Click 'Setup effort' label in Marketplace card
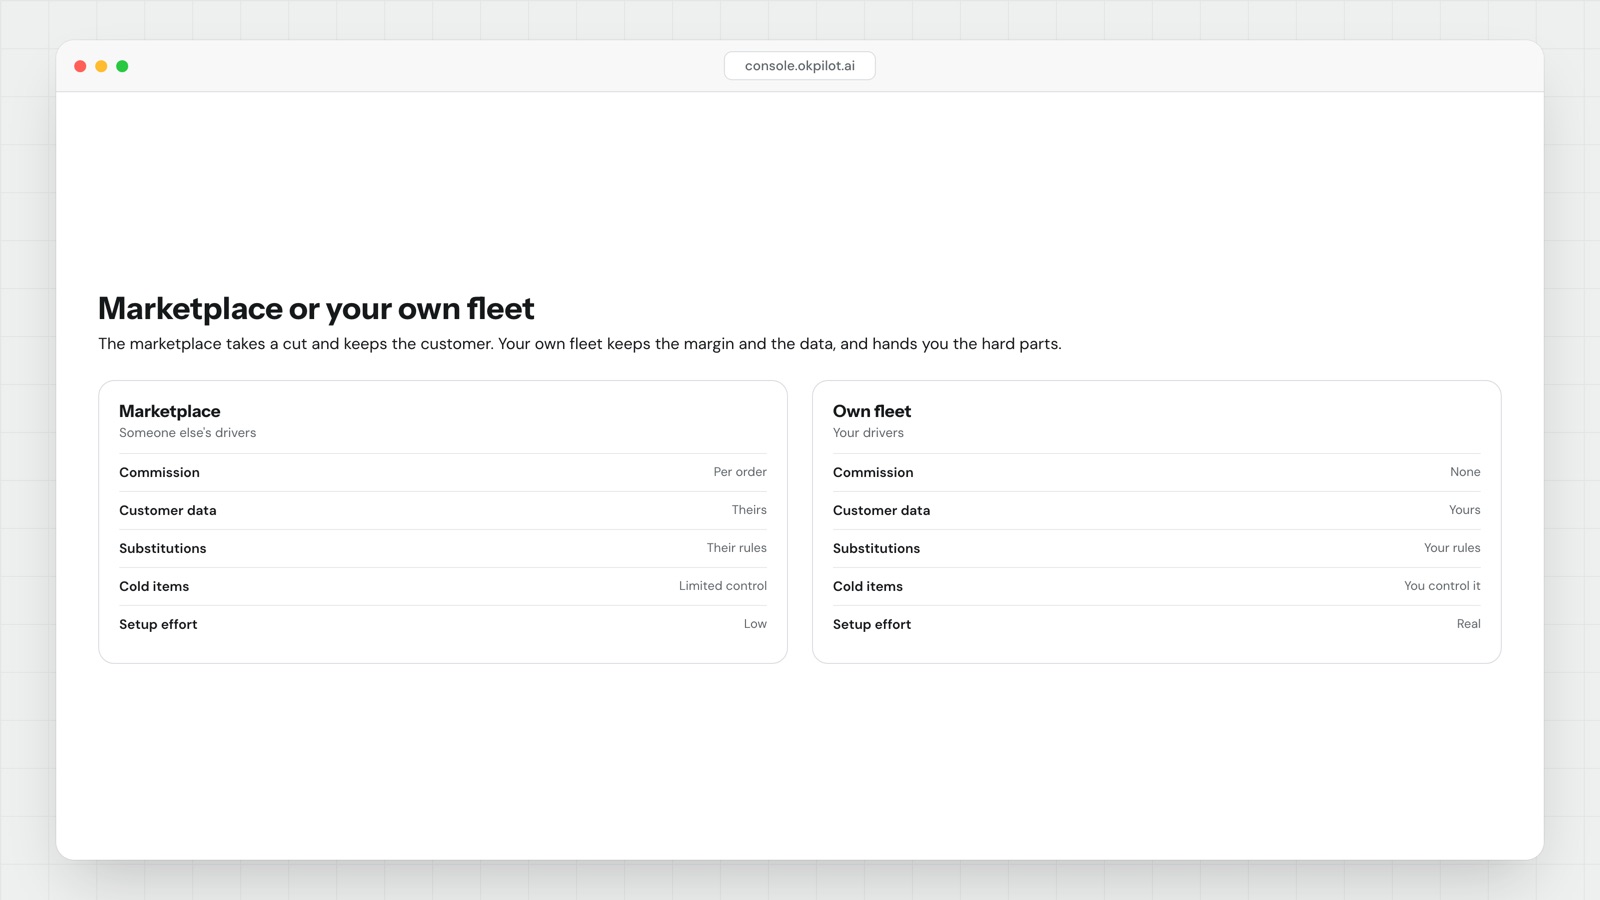The image size is (1600, 900). [158, 625]
